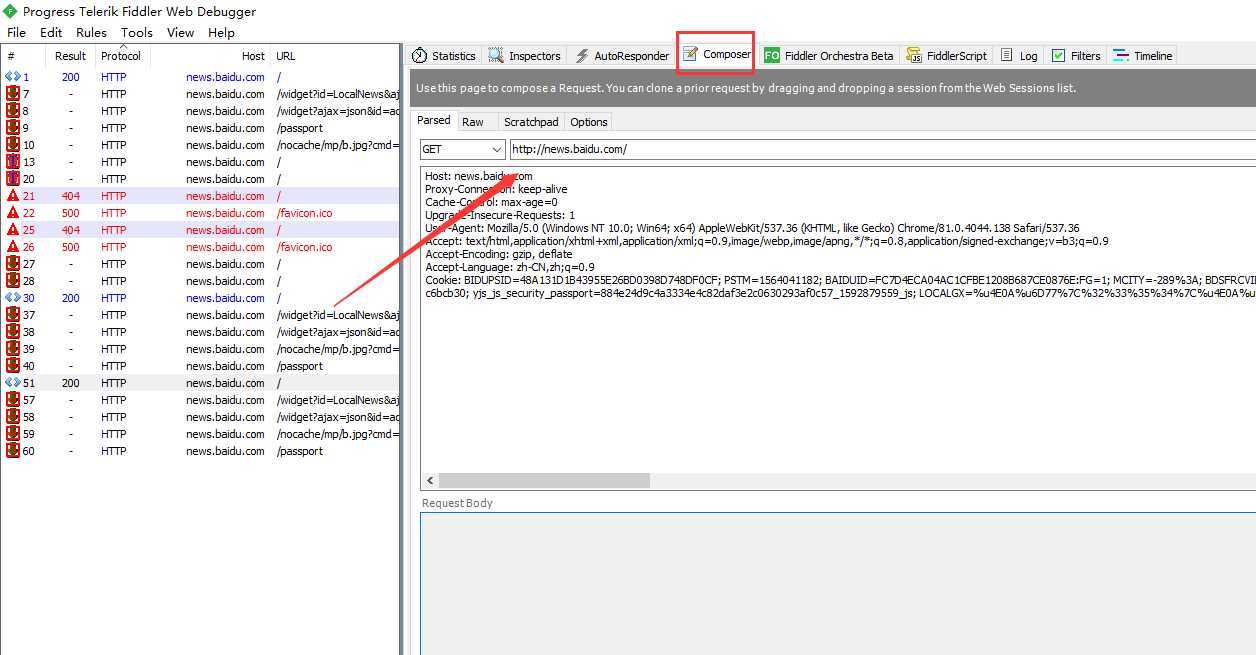Click the icon beside session 27
This screenshot has width=1256, height=655.
tap(13, 264)
